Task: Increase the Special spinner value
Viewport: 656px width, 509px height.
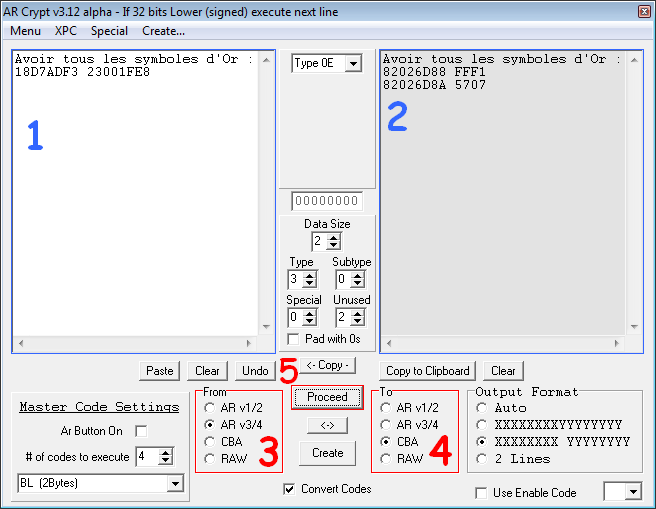Action: 310,314
